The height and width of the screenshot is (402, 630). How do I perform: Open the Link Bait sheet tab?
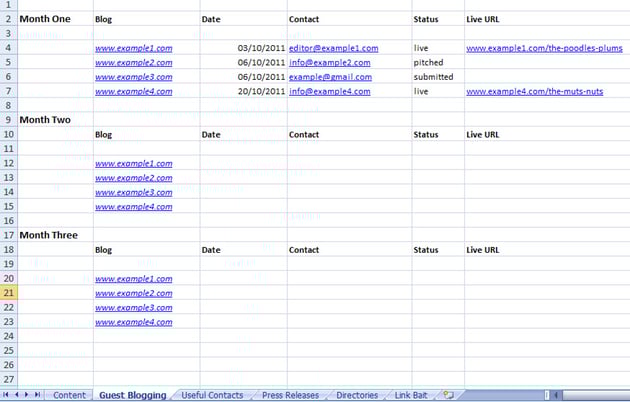tap(411, 395)
